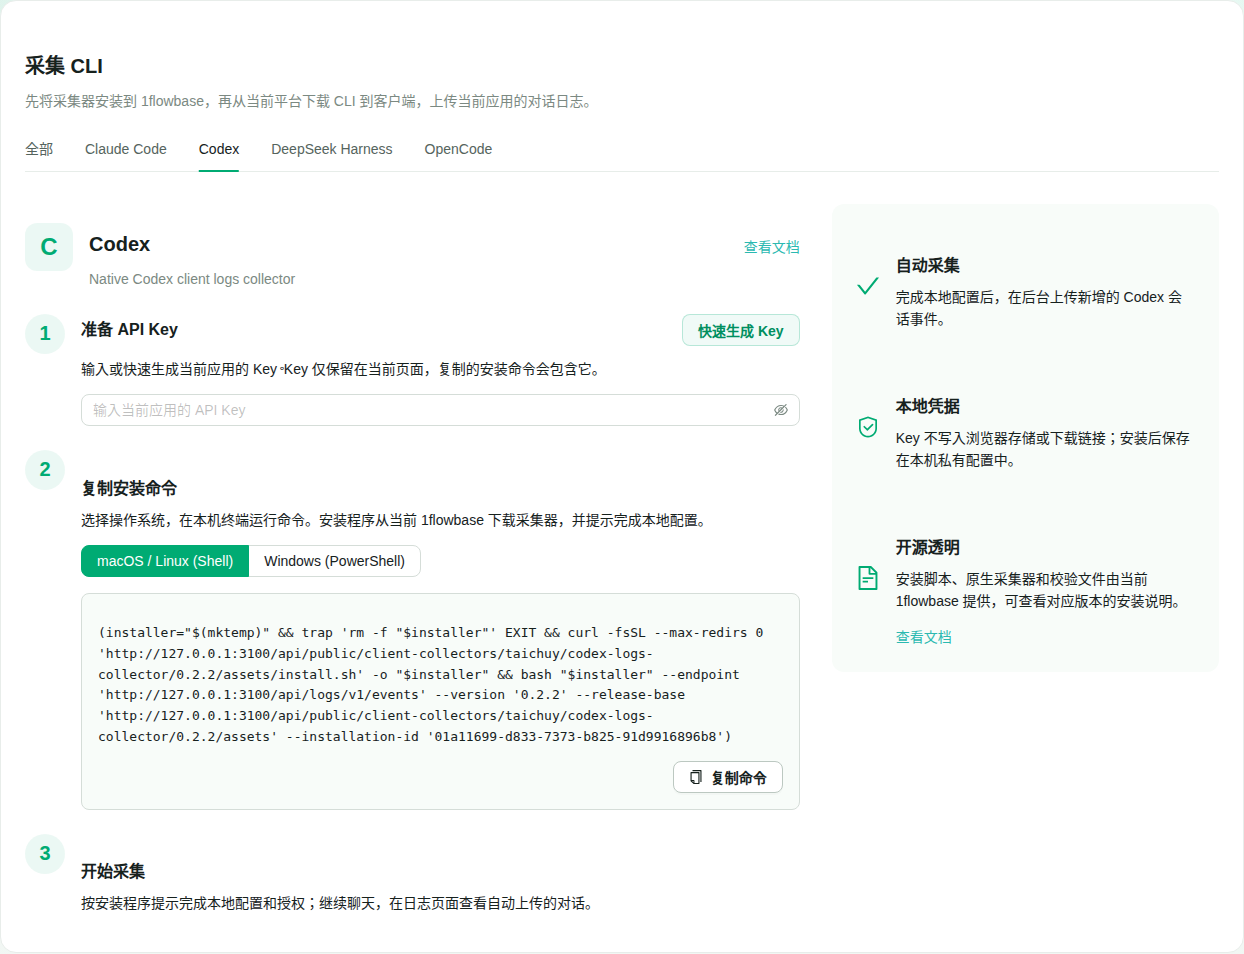Focus the API Key input field

[x=440, y=410]
